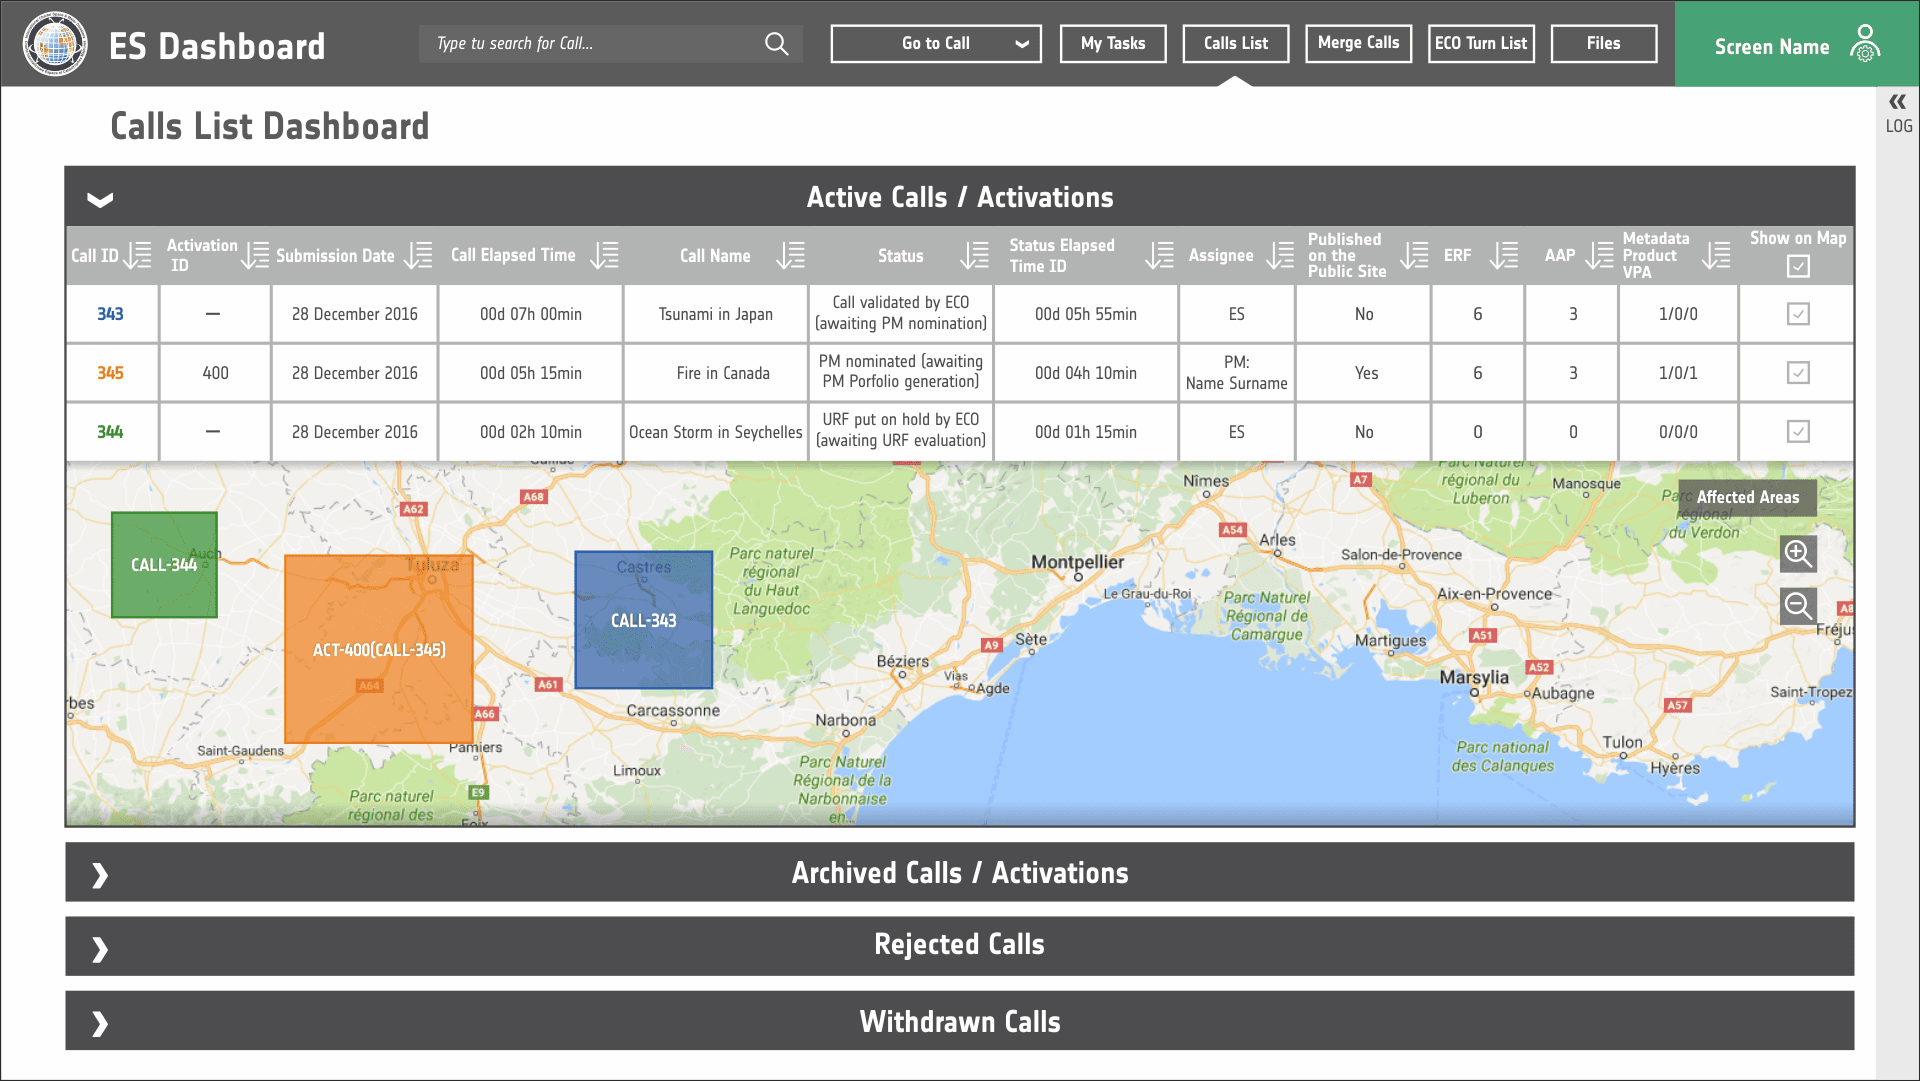Open the ECO Turn List tab
This screenshot has height=1081, width=1920.
pos(1481,44)
